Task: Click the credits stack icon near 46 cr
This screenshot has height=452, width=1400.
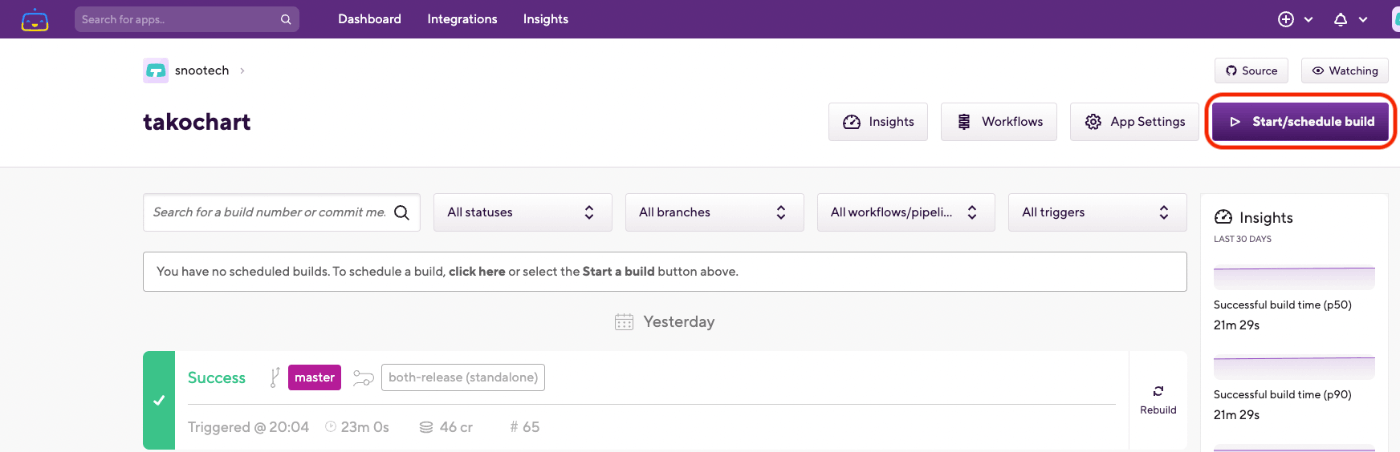Action: coord(426,427)
